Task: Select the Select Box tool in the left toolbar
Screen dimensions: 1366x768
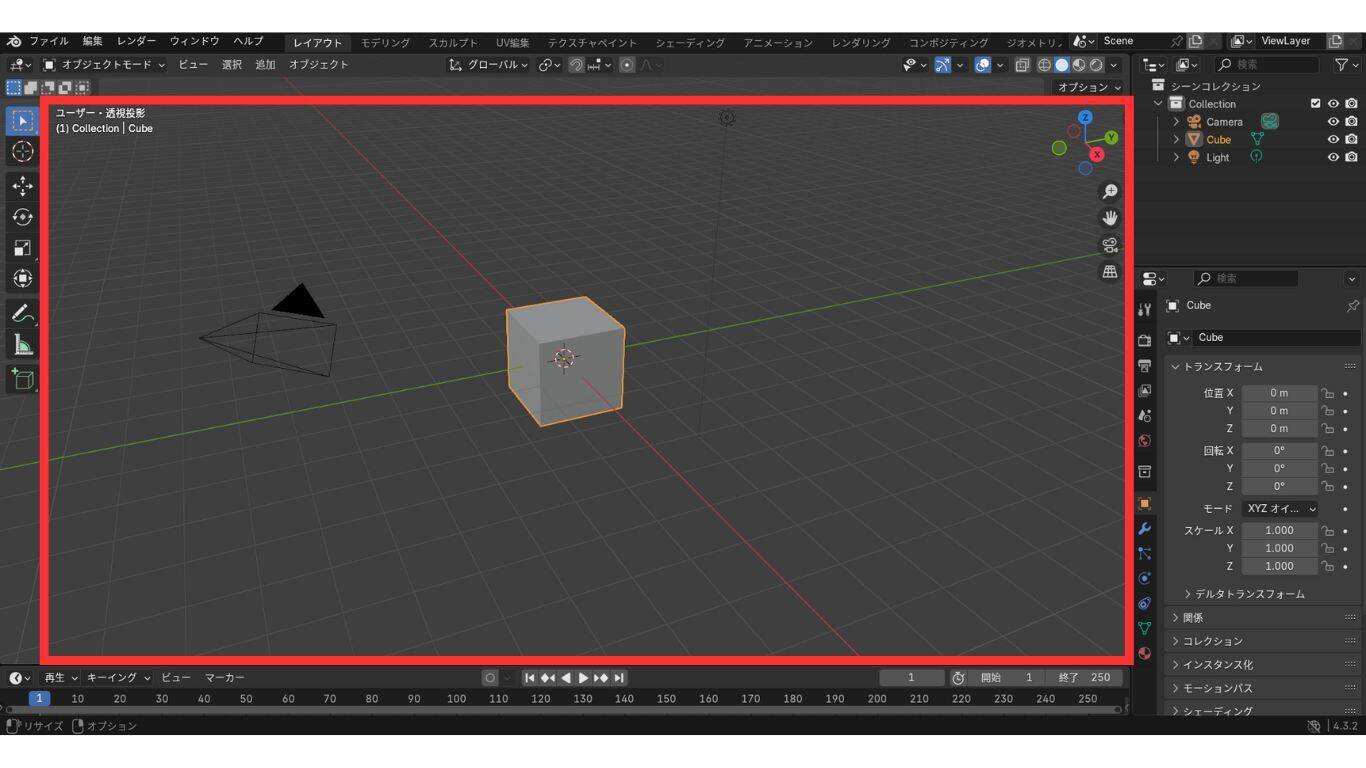Action: (22, 121)
